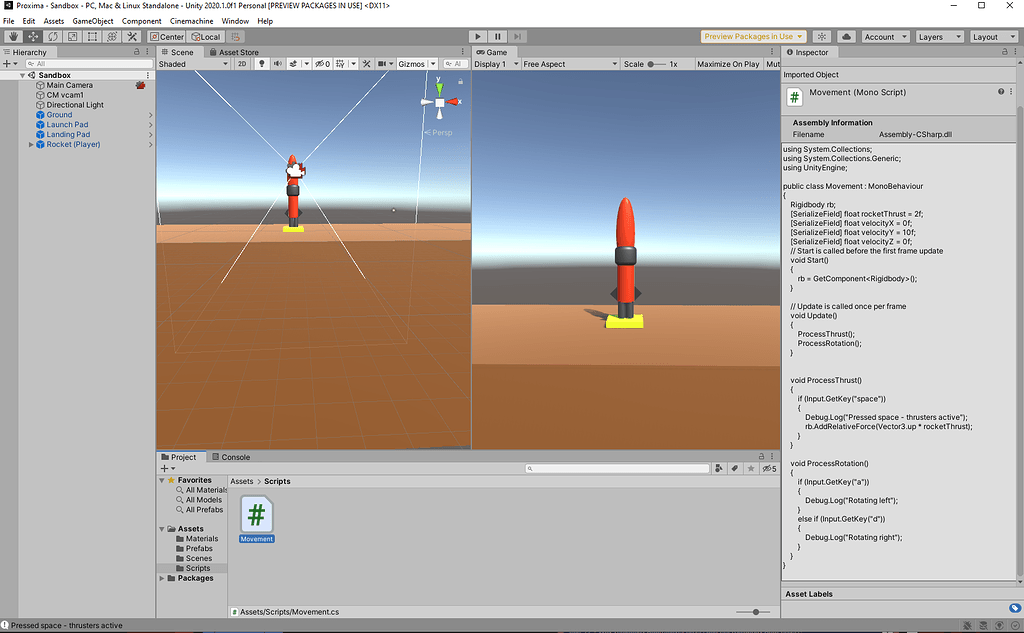Open cloud services with the cloud icon

pyautogui.click(x=846, y=37)
